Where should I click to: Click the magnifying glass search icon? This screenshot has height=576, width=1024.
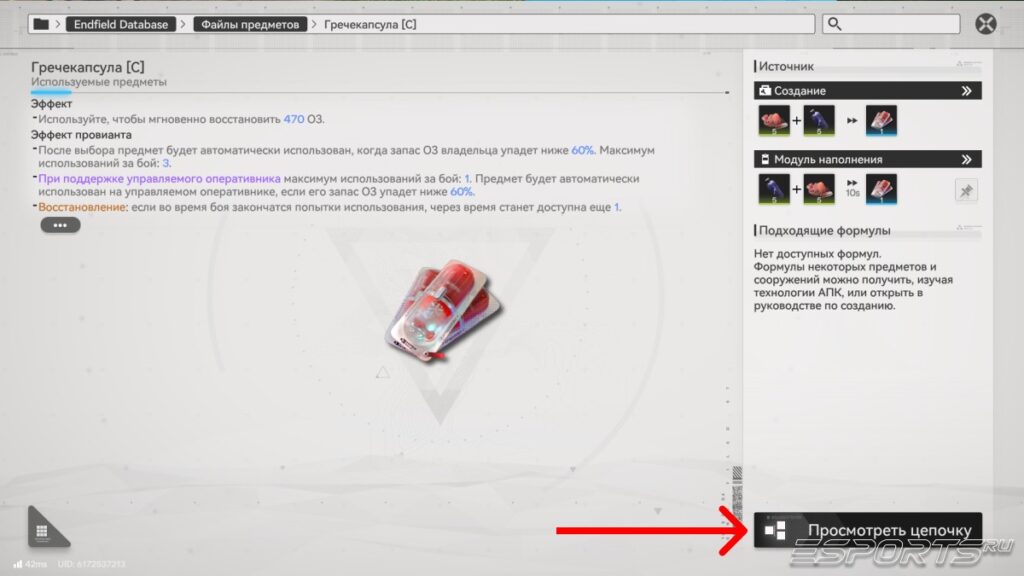point(834,24)
